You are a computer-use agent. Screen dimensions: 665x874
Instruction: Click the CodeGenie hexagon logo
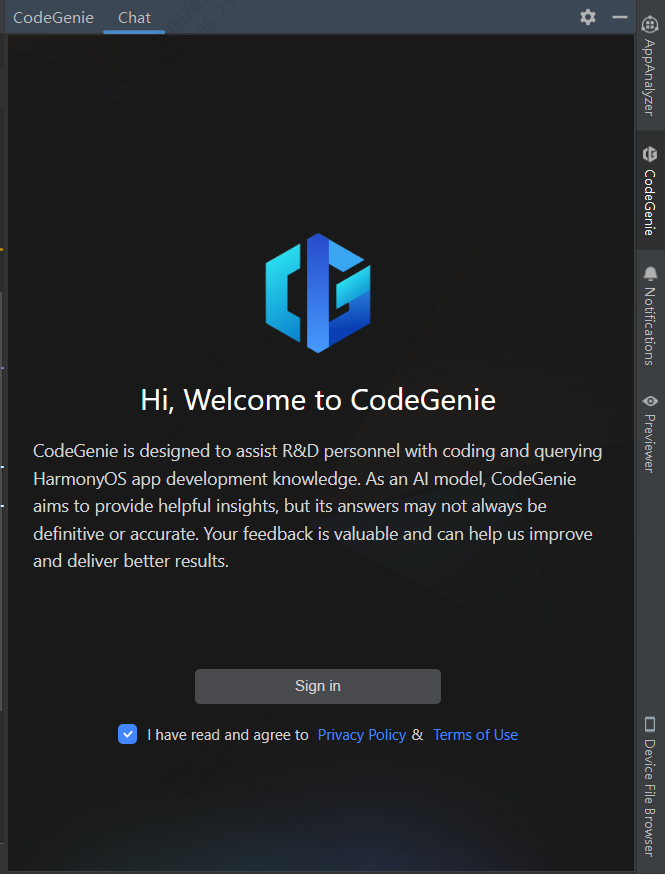tap(318, 293)
